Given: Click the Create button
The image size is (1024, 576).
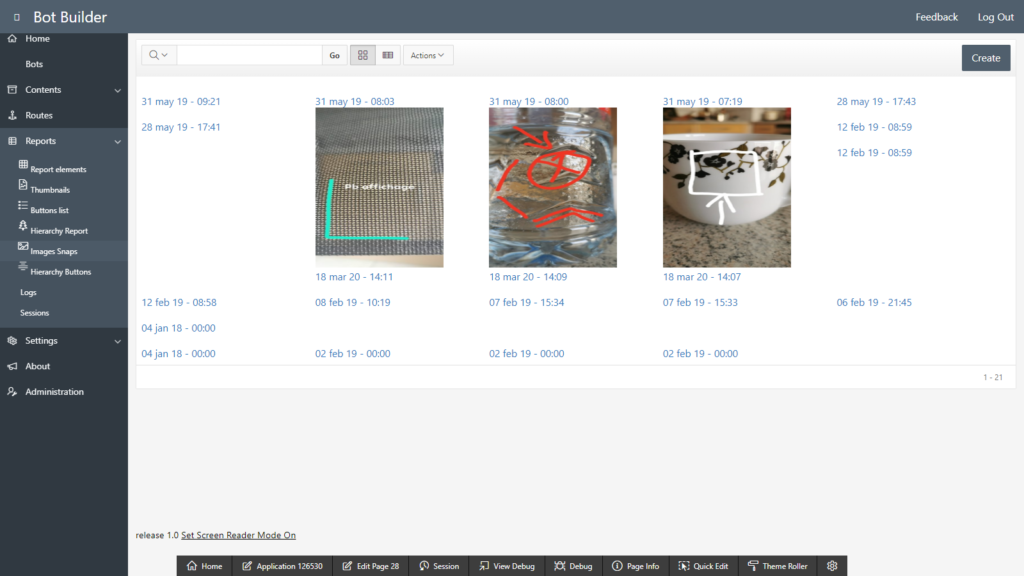Looking at the screenshot, I should pyautogui.click(x=985, y=58).
